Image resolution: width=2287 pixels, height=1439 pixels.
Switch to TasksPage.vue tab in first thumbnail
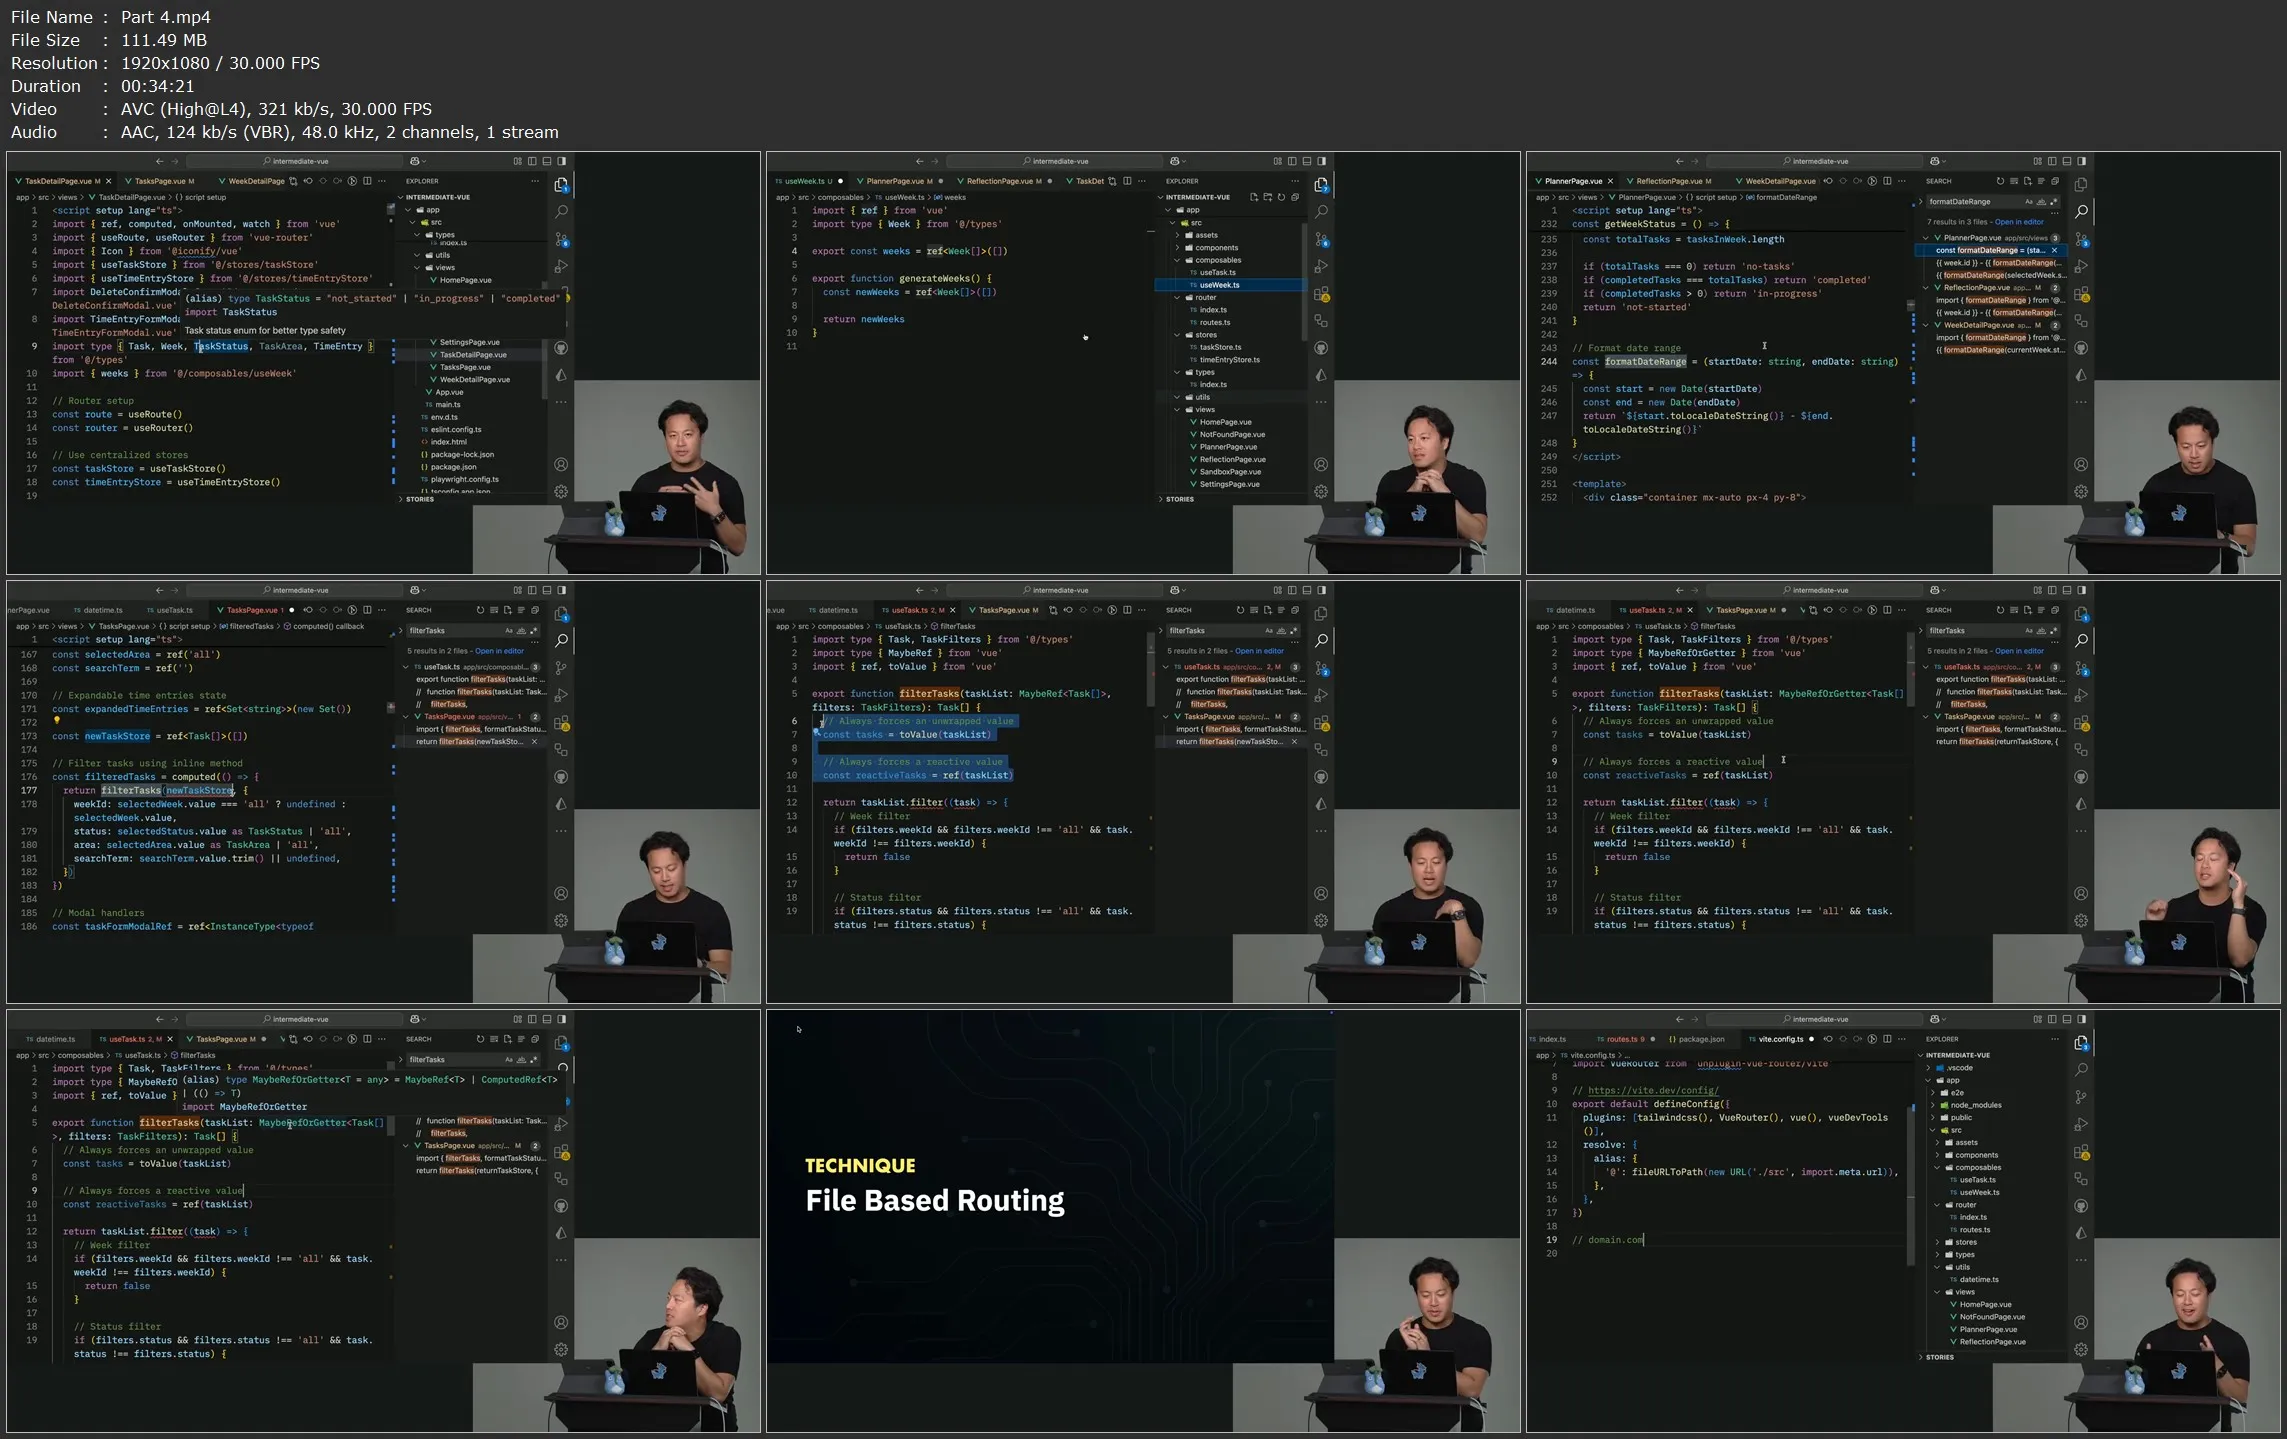point(165,181)
